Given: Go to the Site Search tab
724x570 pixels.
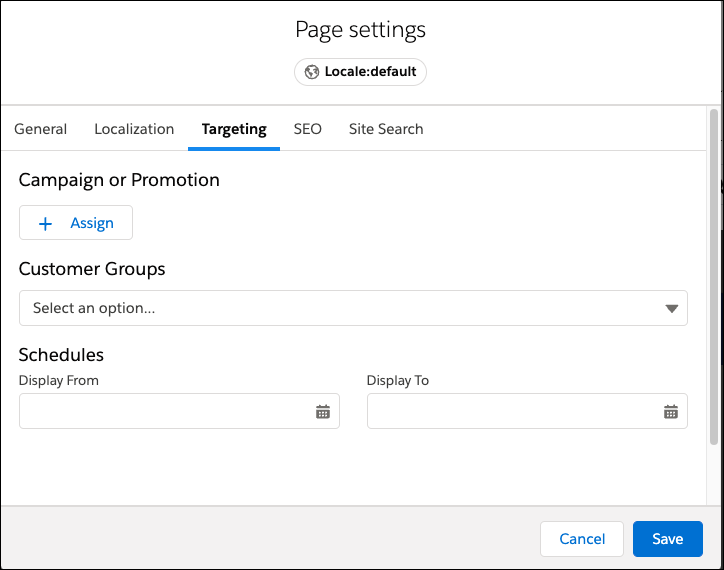Looking at the screenshot, I should (386, 129).
